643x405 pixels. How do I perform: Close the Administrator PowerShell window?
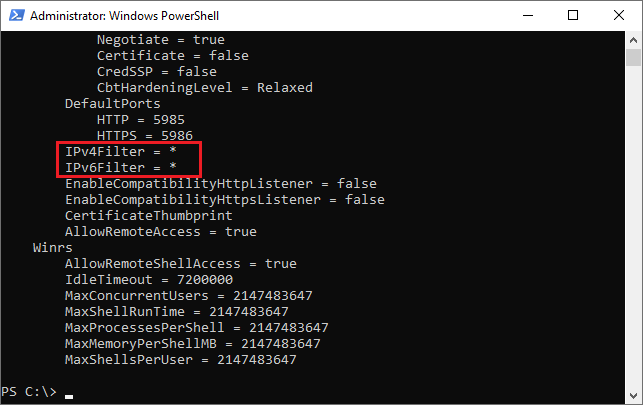point(618,16)
